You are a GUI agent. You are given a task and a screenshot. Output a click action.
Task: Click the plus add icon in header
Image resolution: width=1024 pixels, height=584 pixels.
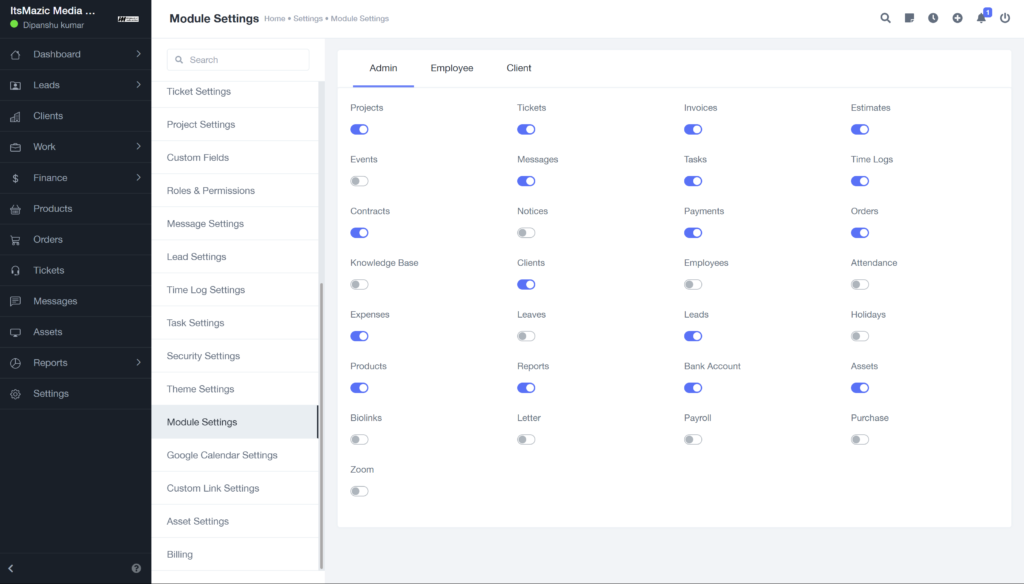point(957,18)
